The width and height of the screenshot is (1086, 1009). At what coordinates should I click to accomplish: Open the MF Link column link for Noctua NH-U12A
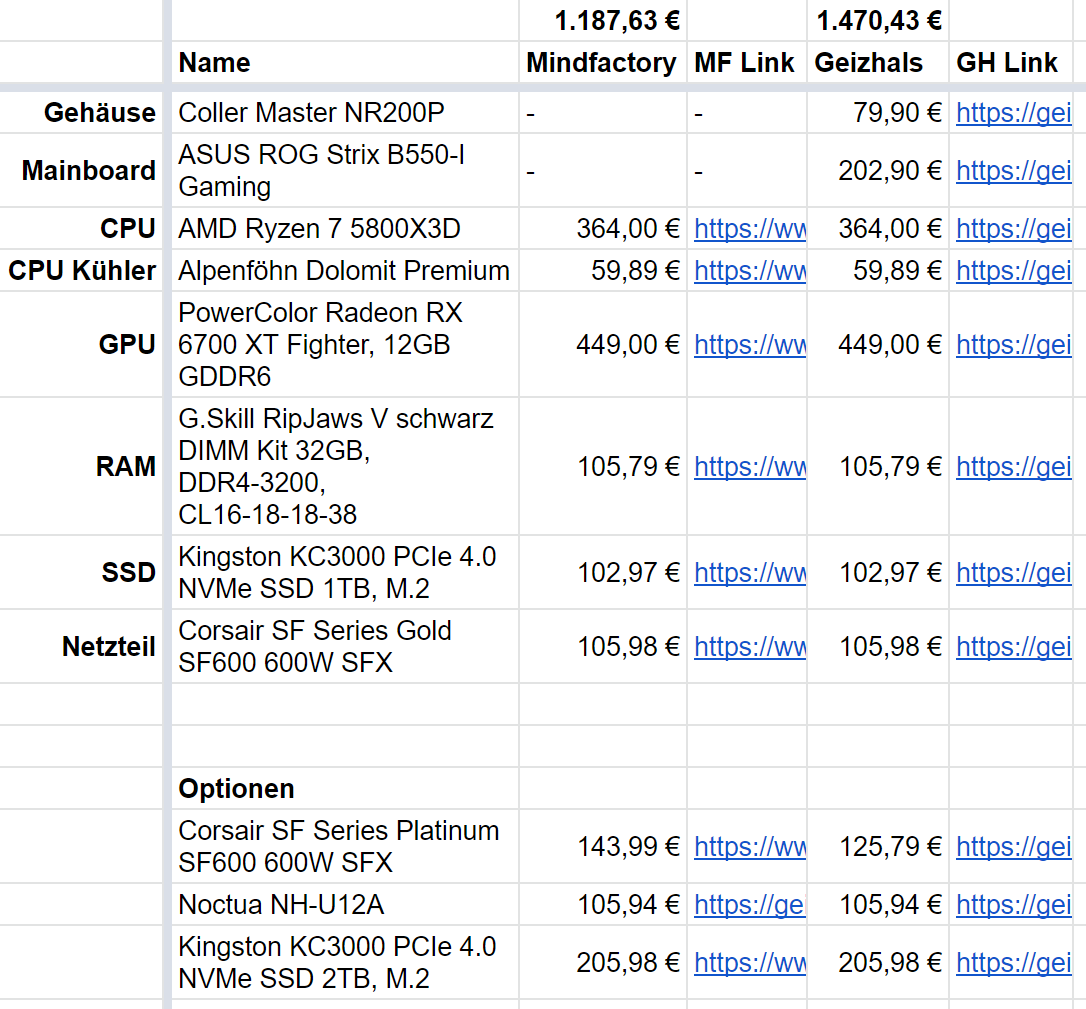(x=749, y=905)
